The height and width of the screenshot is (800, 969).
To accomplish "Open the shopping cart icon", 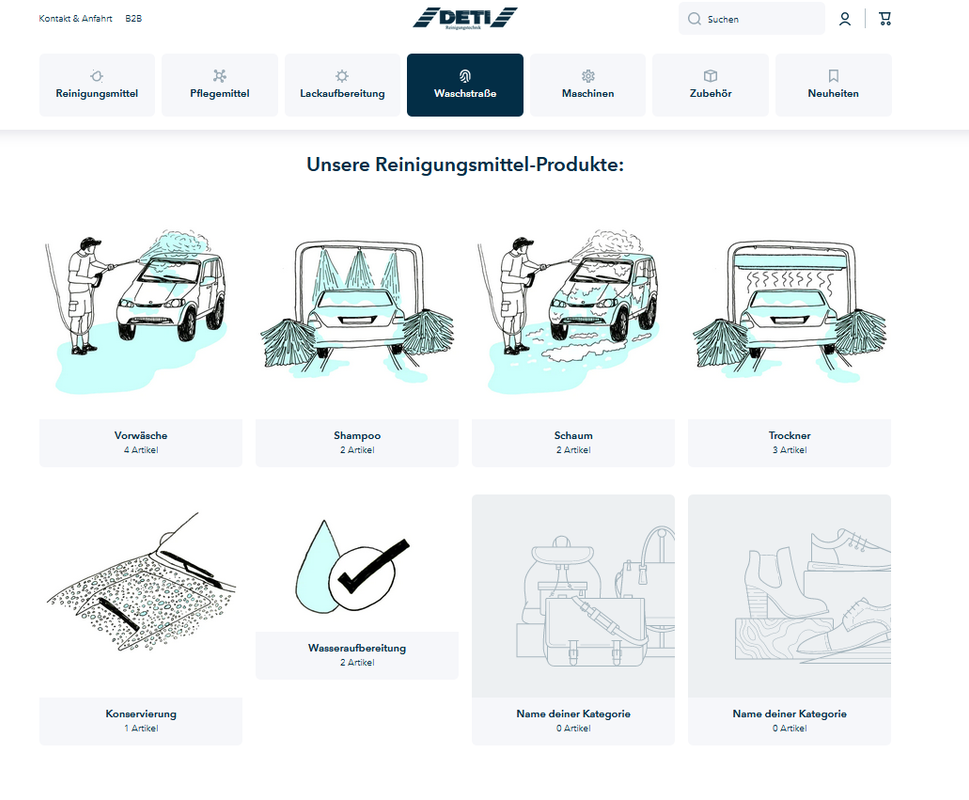I will [x=885, y=19].
